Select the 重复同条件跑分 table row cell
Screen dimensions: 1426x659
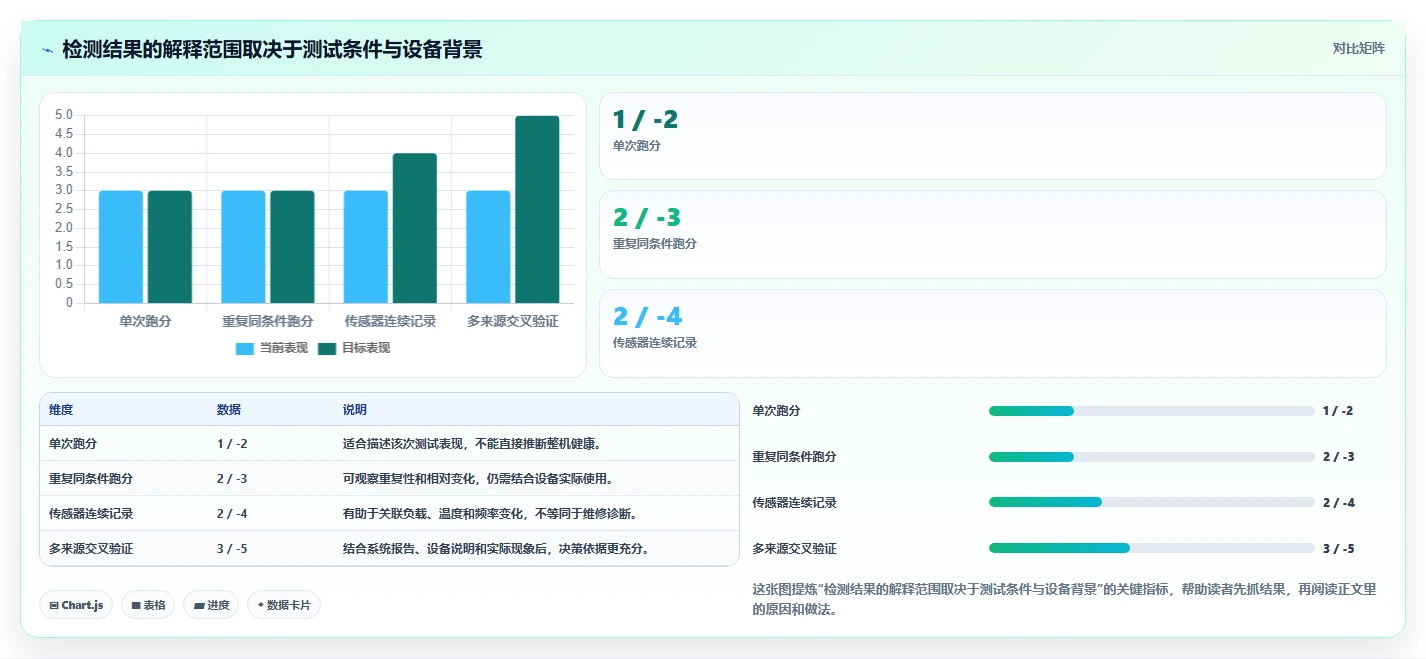click(91, 479)
